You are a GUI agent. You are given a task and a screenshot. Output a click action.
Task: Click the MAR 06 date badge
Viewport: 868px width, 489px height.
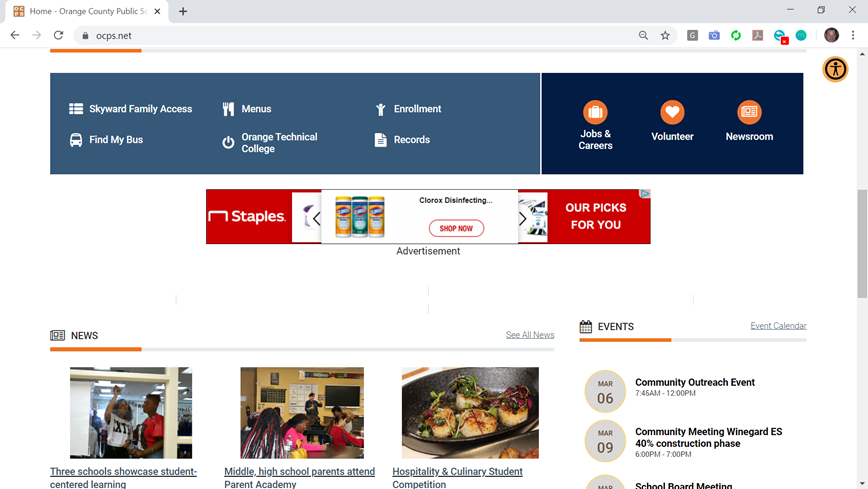(605, 392)
